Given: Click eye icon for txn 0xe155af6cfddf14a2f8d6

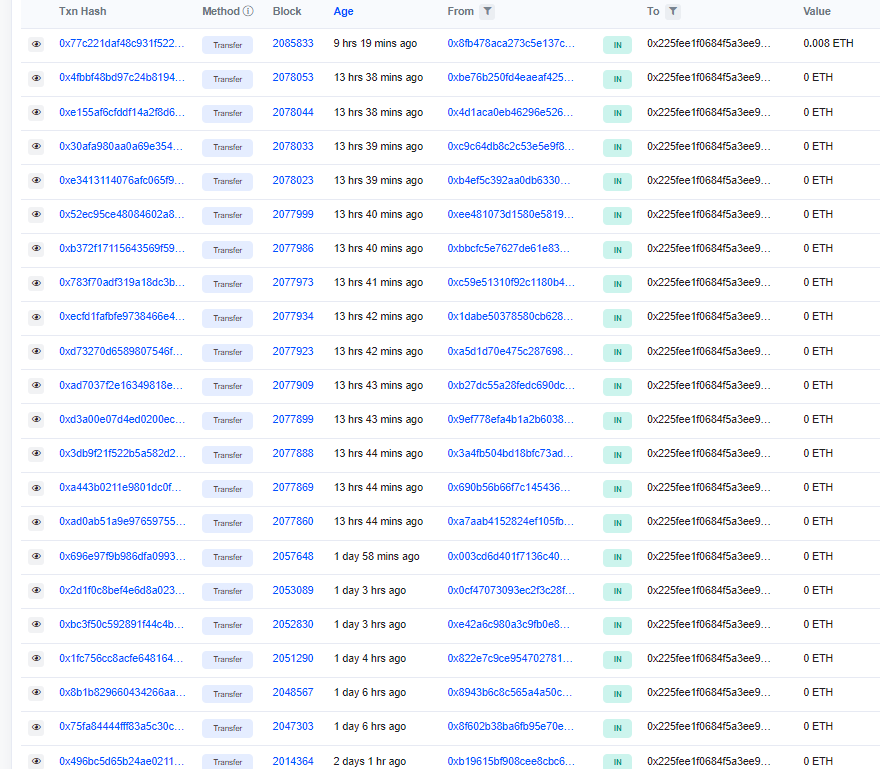Looking at the screenshot, I should 36,112.
